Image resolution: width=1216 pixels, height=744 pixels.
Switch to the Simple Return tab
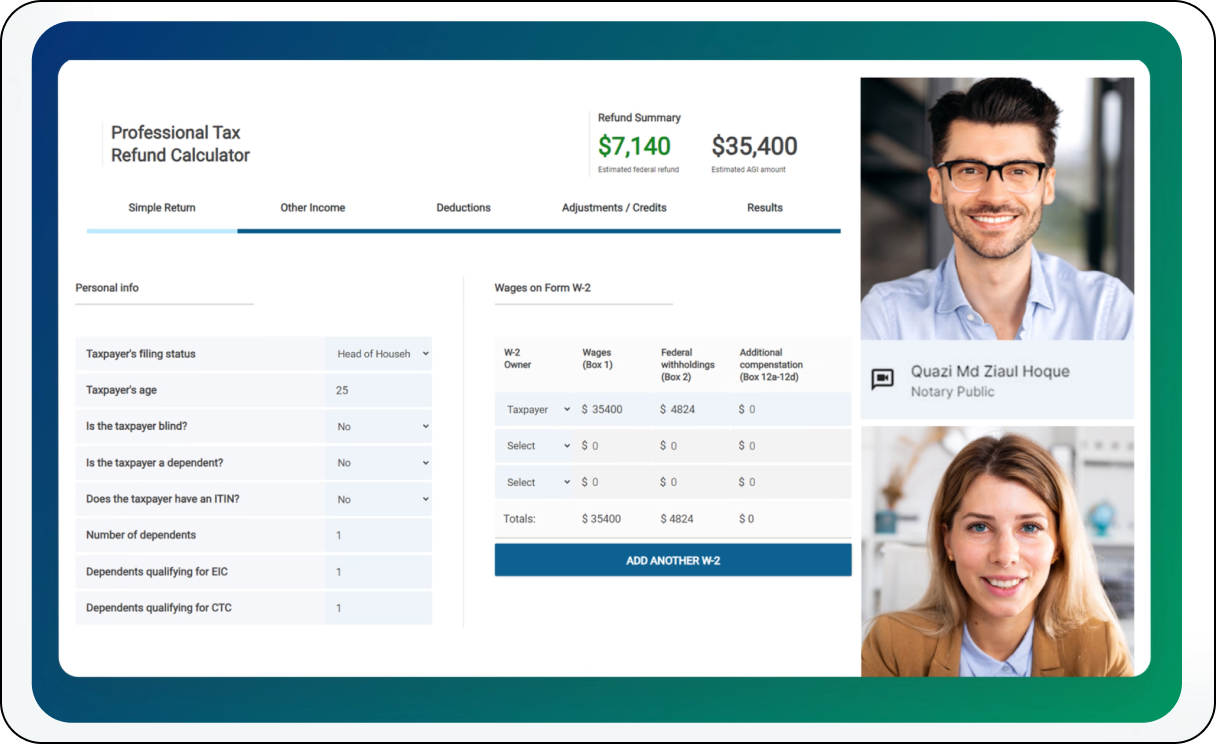[x=162, y=208]
